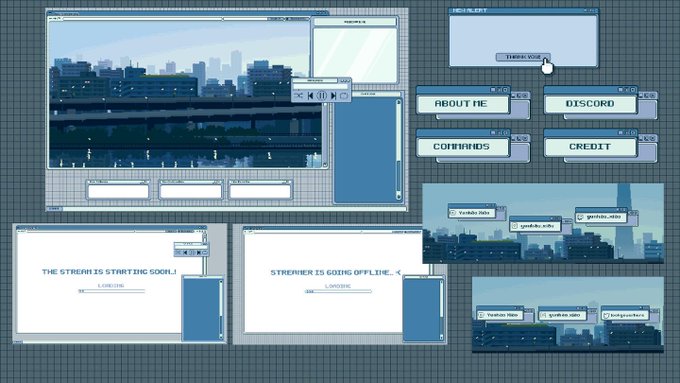The height and width of the screenshot is (383, 680).
Task: Click the loading bar on going offline screen
Action: coord(338,291)
